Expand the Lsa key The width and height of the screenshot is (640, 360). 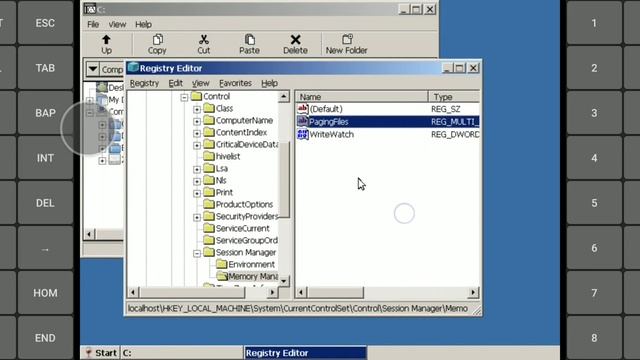pos(197,169)
